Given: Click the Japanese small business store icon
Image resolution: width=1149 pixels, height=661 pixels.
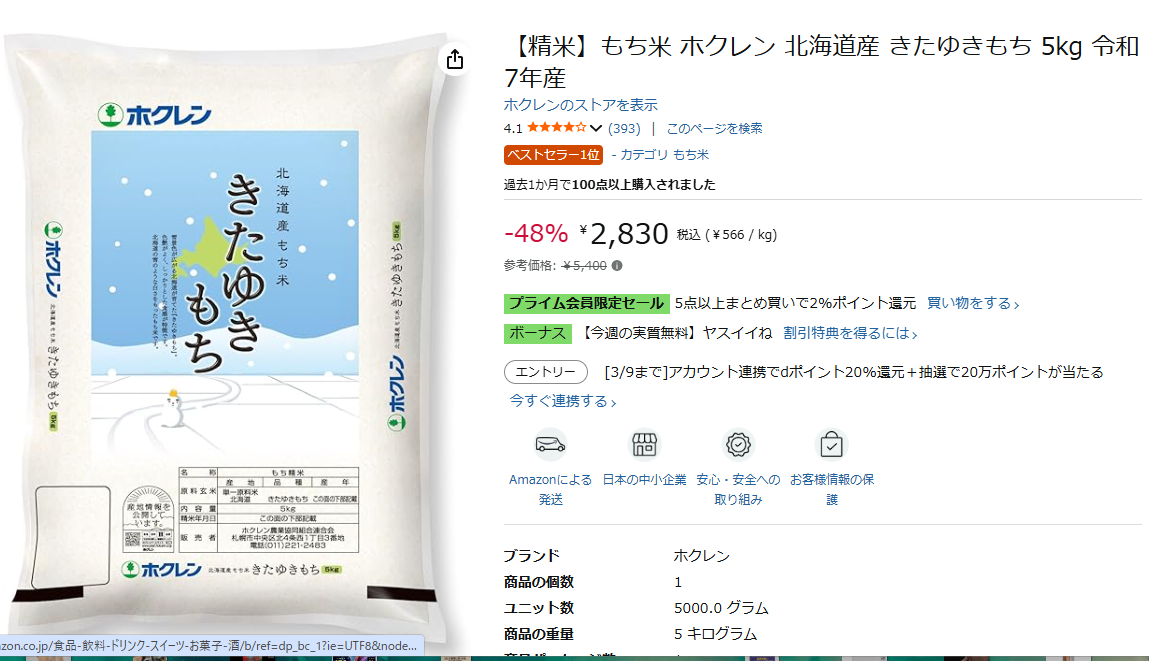Looking at the screenshot, I should pos(644,444).
